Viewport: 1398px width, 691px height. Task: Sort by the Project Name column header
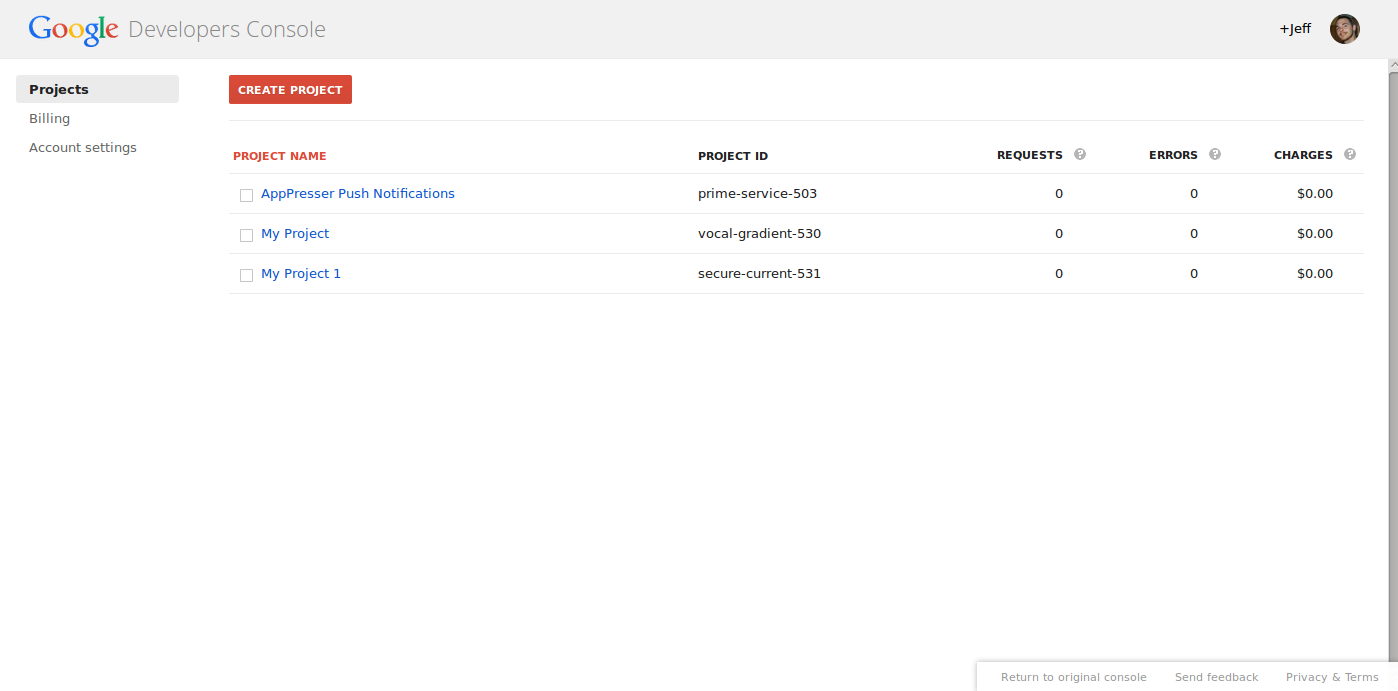tap(280, 156)
